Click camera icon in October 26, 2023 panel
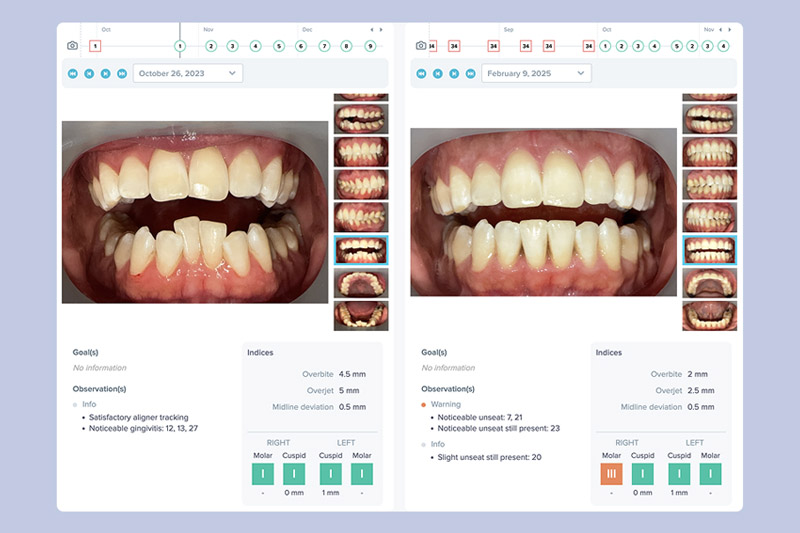This screenshot has height=533, width=800. click(72, 46)
